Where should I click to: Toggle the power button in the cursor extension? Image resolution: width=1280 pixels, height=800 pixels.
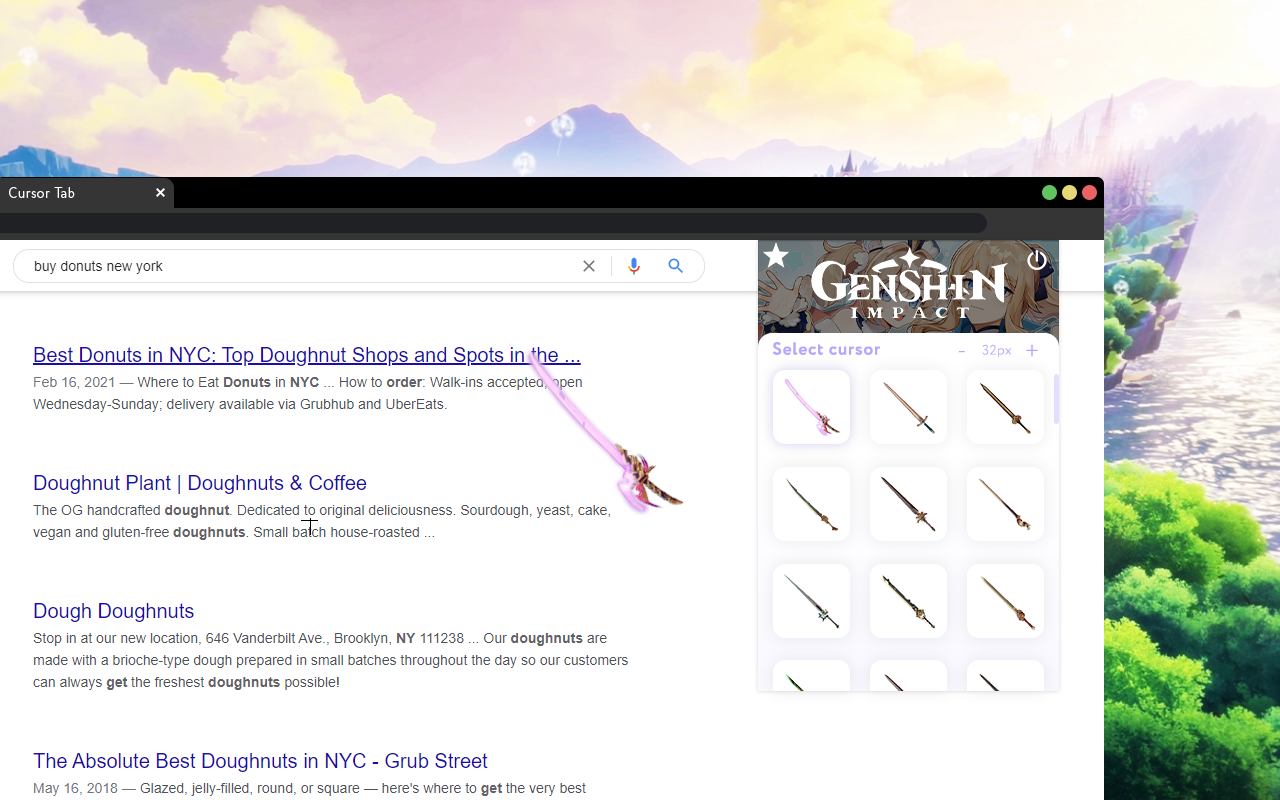(x=1037, y=260)
